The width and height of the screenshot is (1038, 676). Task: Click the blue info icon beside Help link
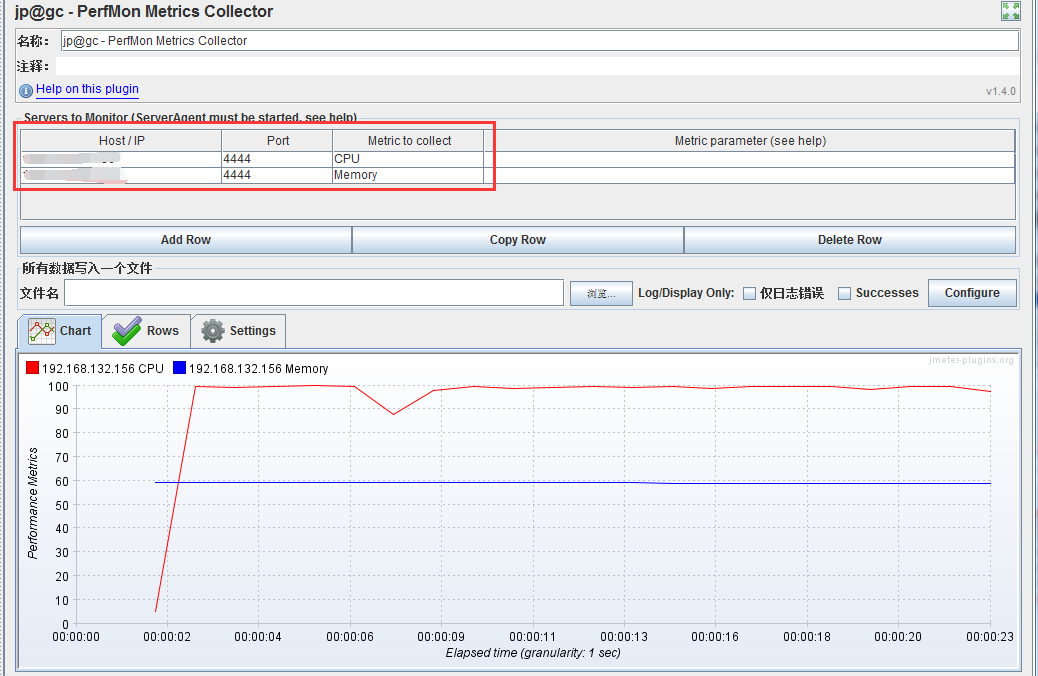pyautogui.click(x=26, y=91)
